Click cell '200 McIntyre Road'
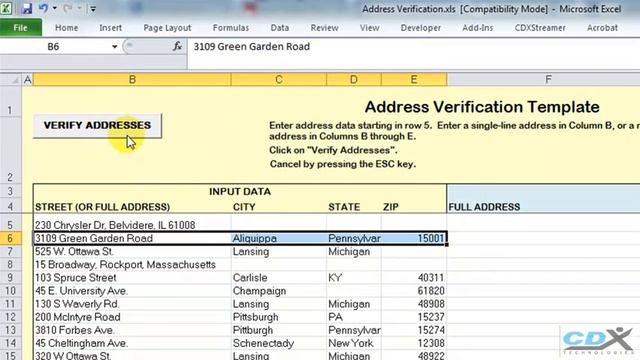 132,317
